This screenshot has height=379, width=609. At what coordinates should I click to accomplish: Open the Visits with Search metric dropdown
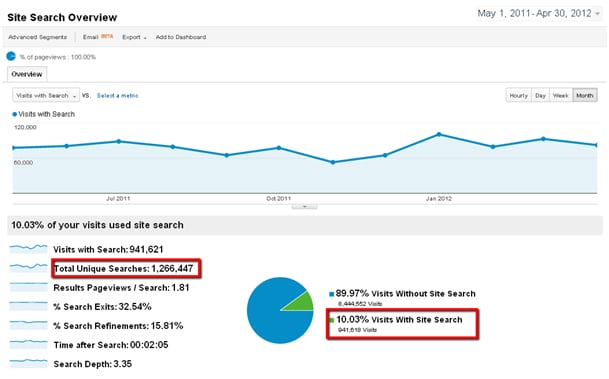(46, 95)
